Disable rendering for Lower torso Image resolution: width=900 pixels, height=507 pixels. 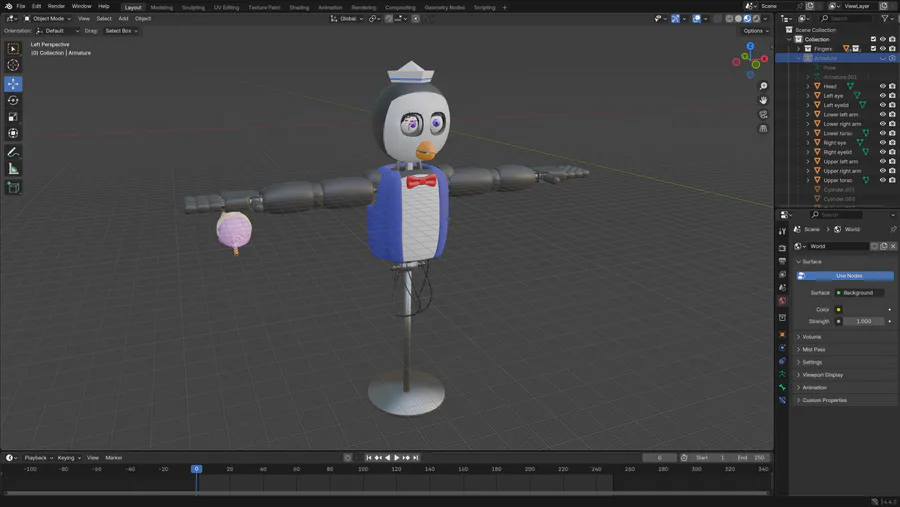(x=892, y=133)
